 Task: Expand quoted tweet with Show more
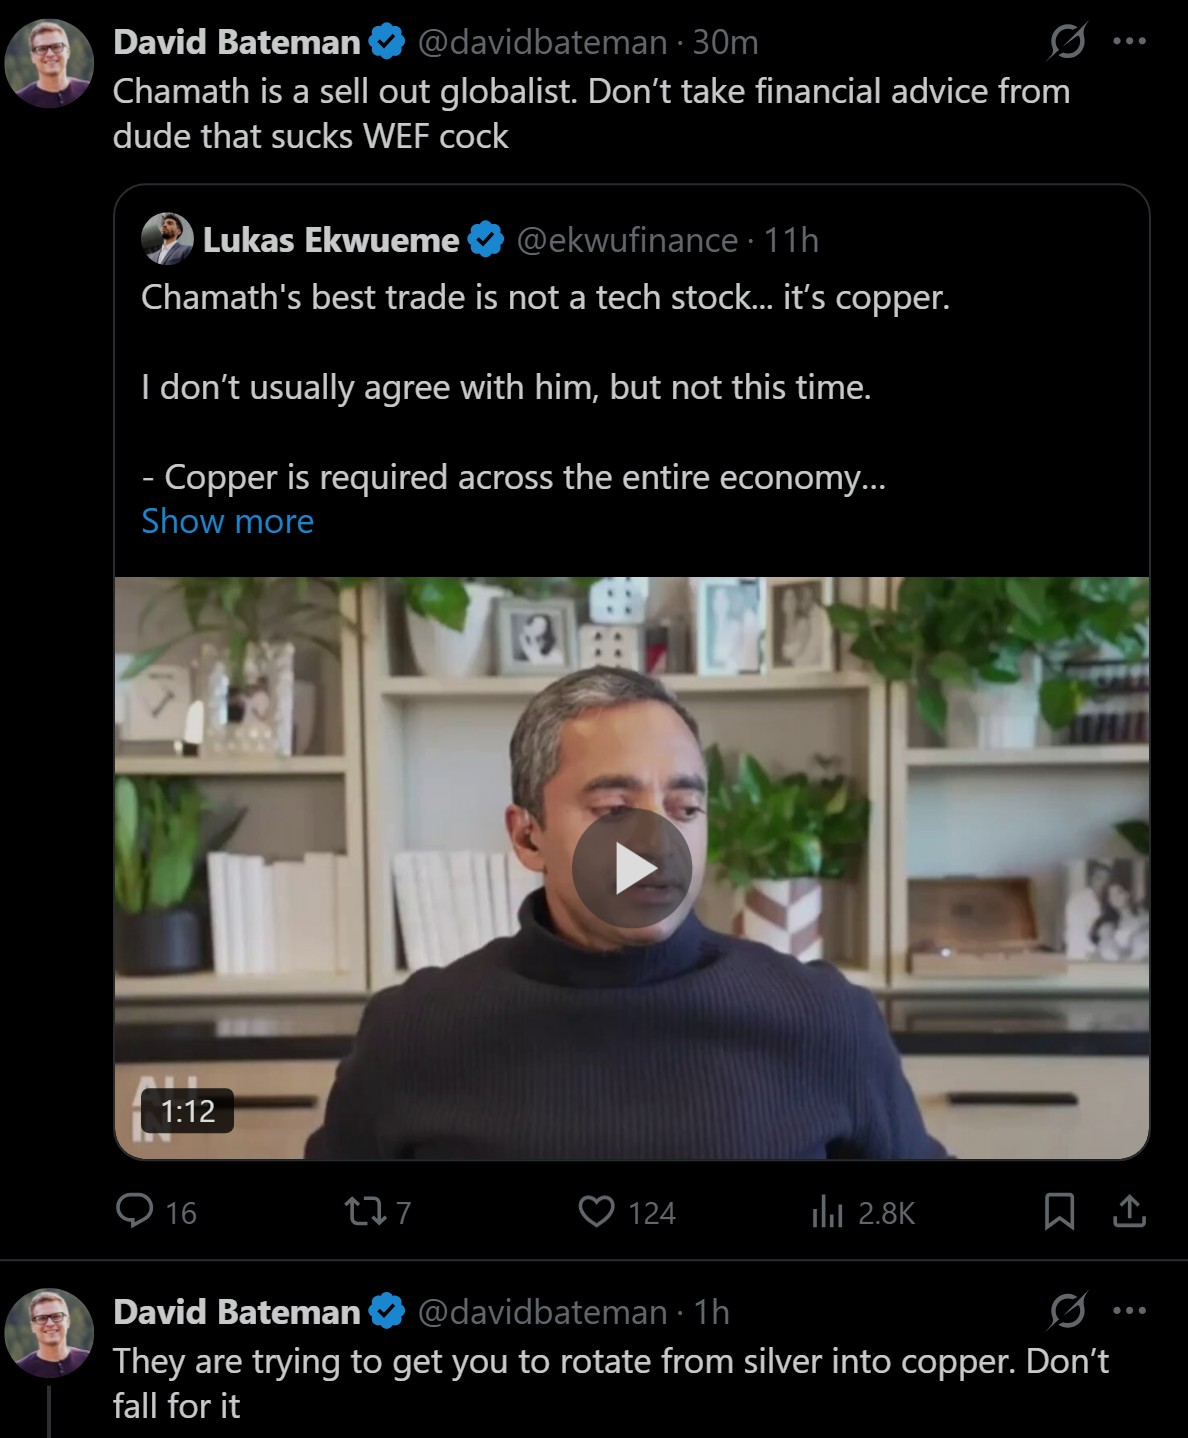point(227,521)
